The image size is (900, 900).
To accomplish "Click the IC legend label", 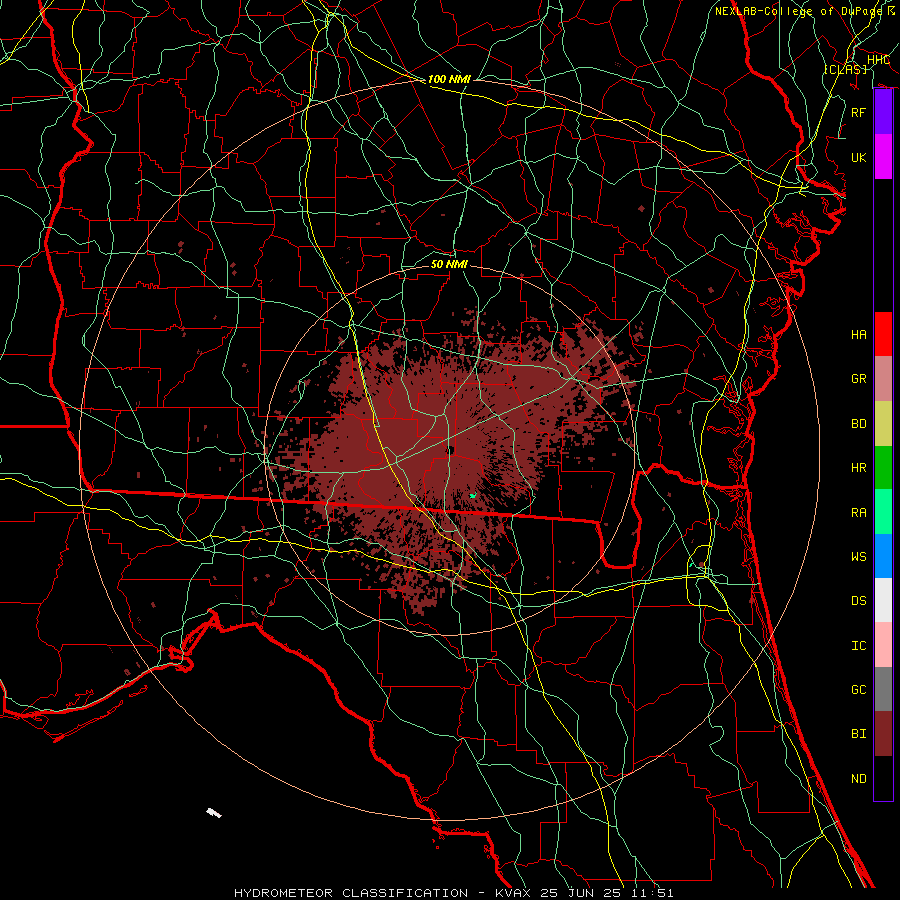I will pyautogui.click(x=858, y=646).
